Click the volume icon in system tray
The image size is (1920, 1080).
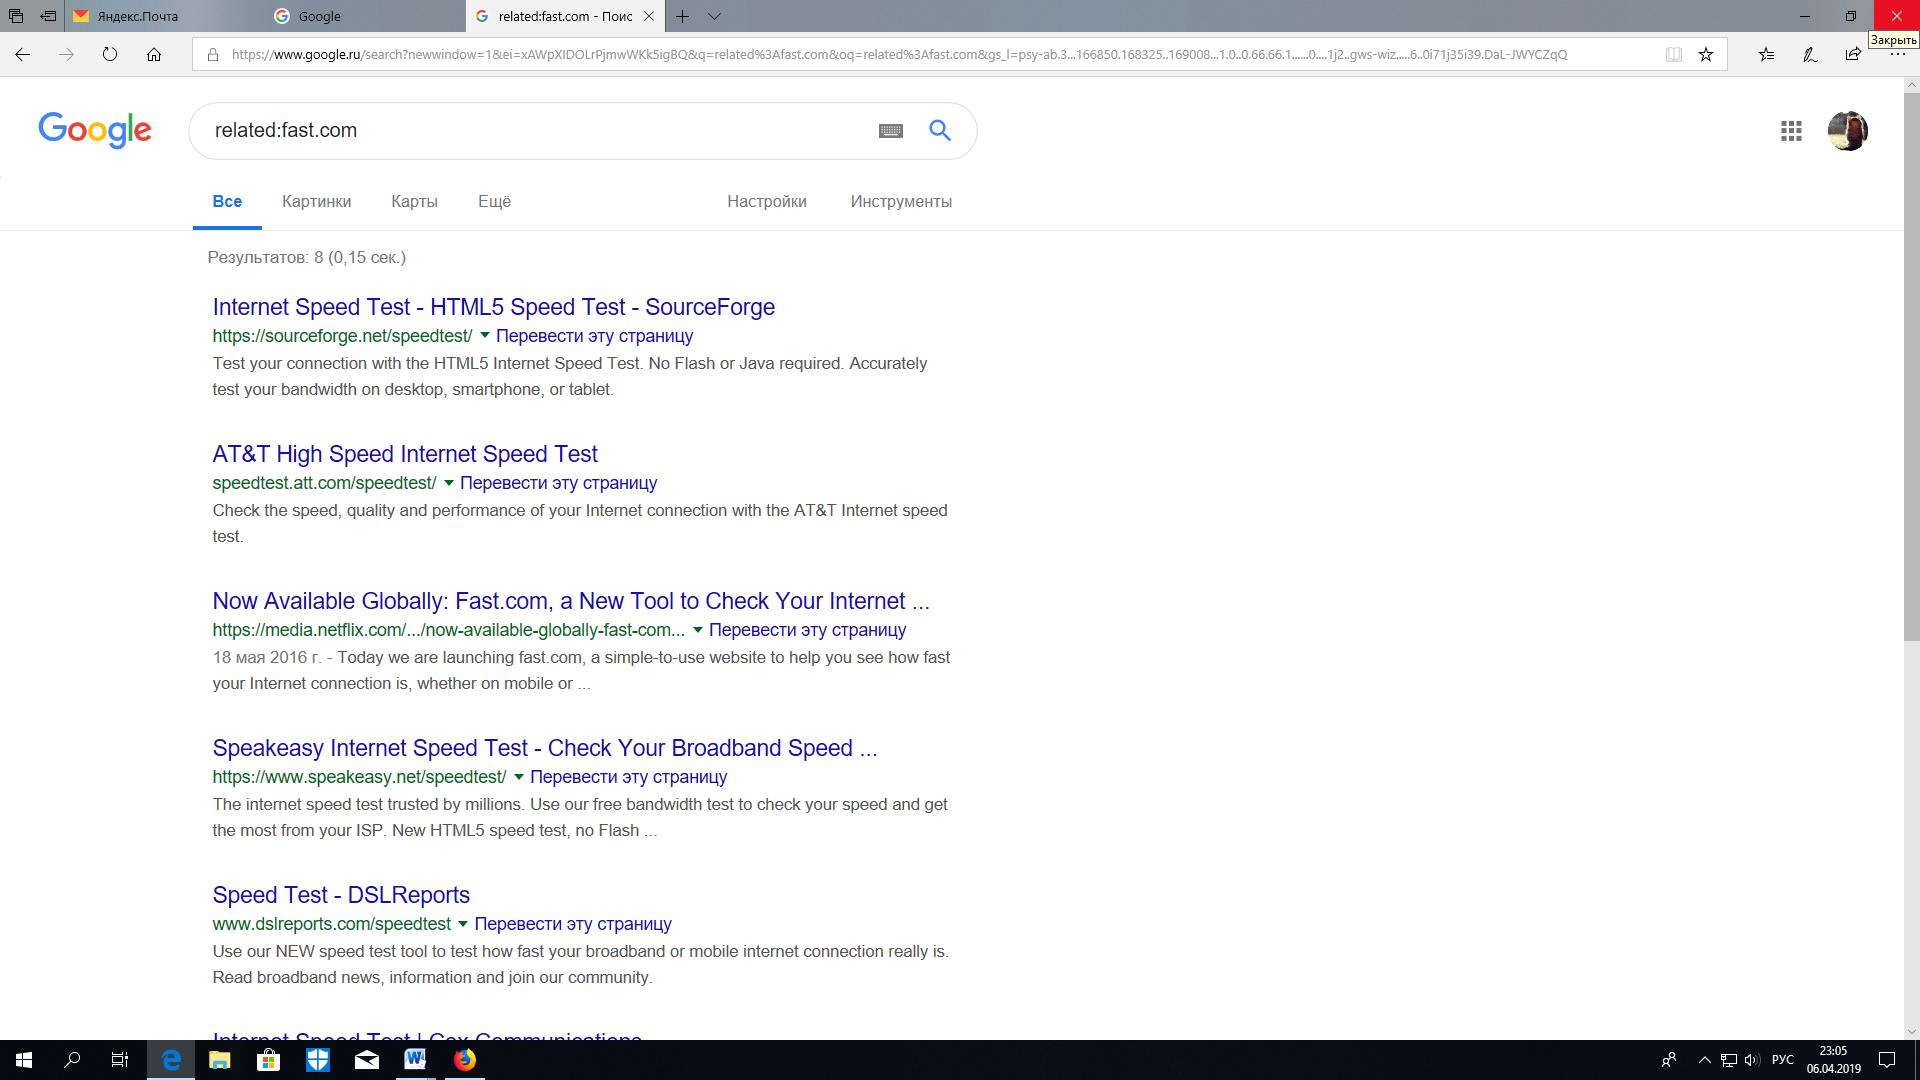click(1751, 1060)
